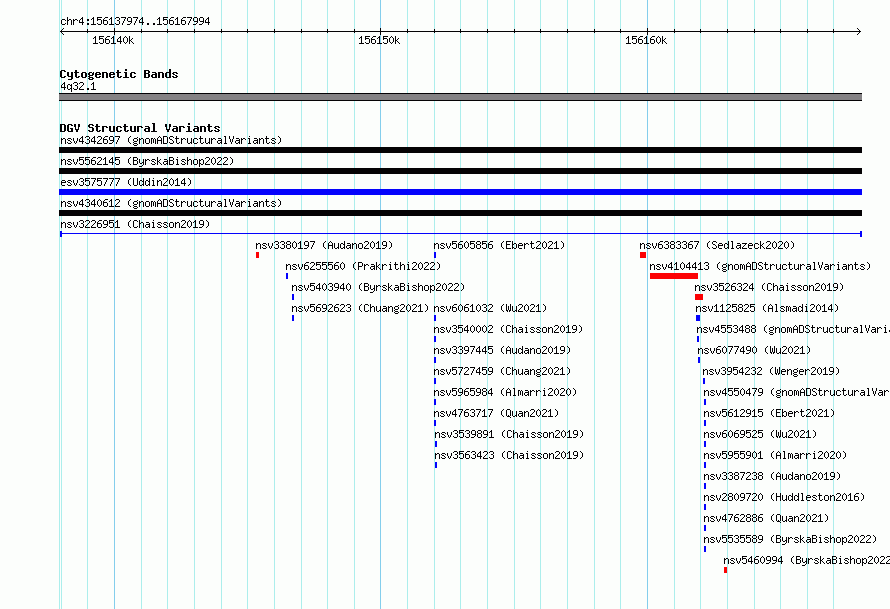The width and height of the screenshot is (890, 609).
Task: Click the red nsv5460994 marker
Action: click(x=725, y=570)
